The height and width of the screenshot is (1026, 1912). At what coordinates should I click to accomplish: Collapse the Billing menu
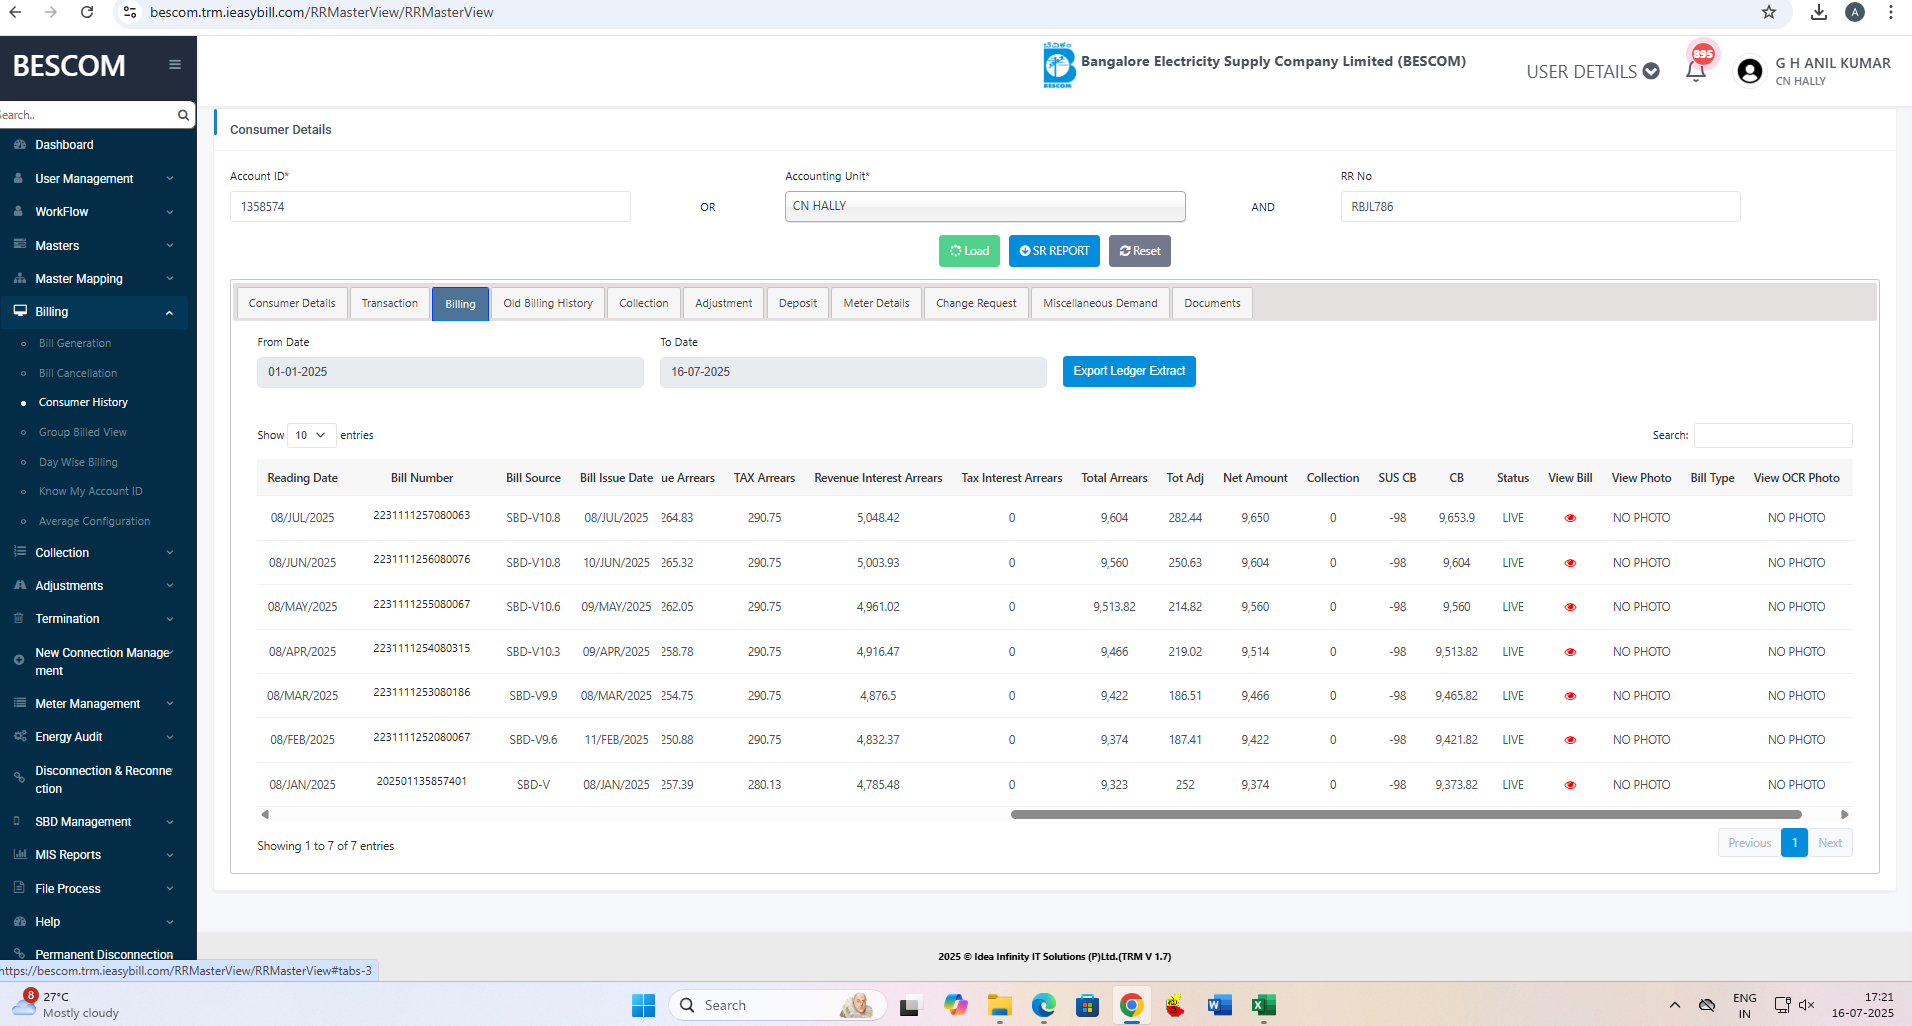click(93, 312)
